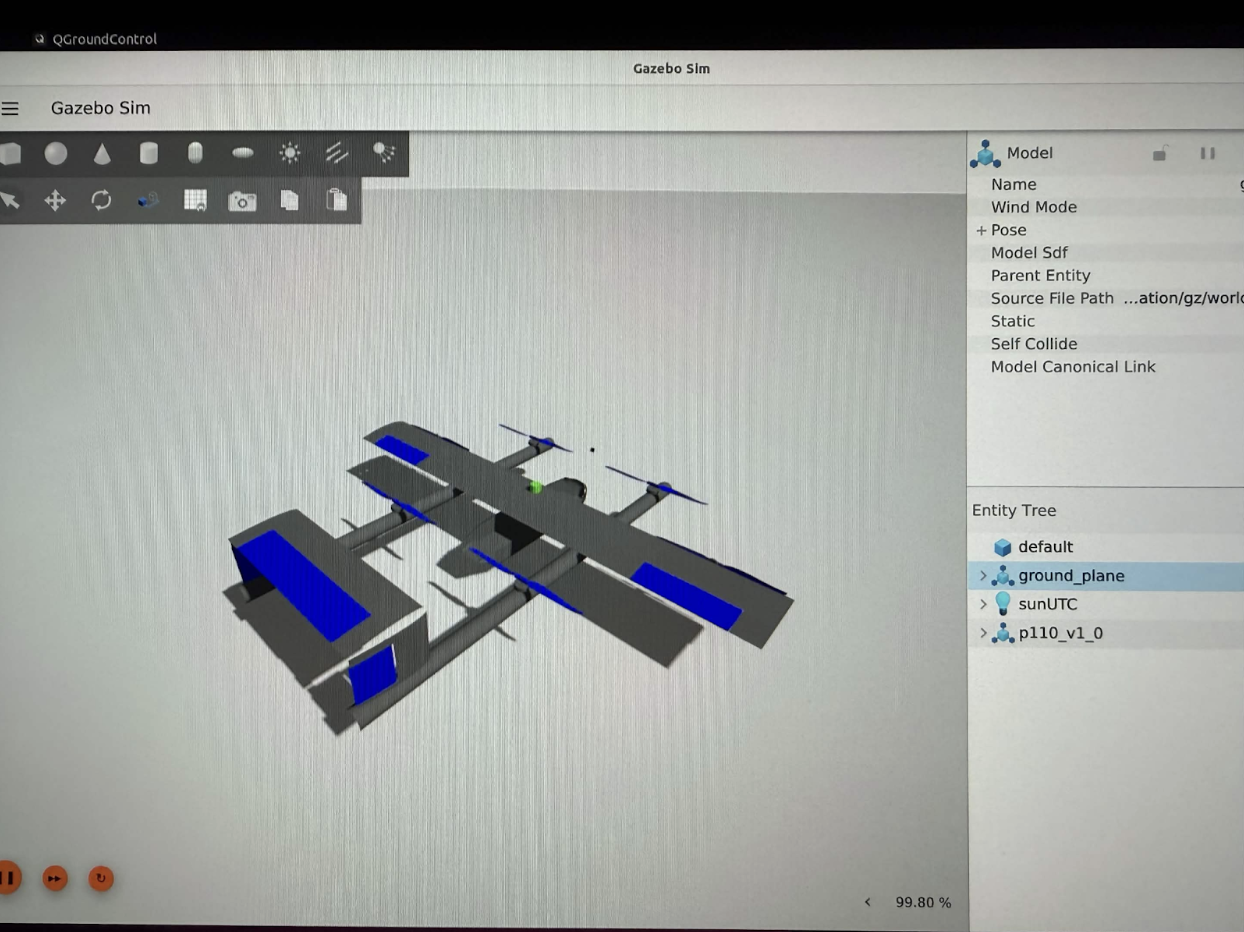Expand the ground_plane tree entry
This screenshot has width=1244, height=932.
(982, 576)
